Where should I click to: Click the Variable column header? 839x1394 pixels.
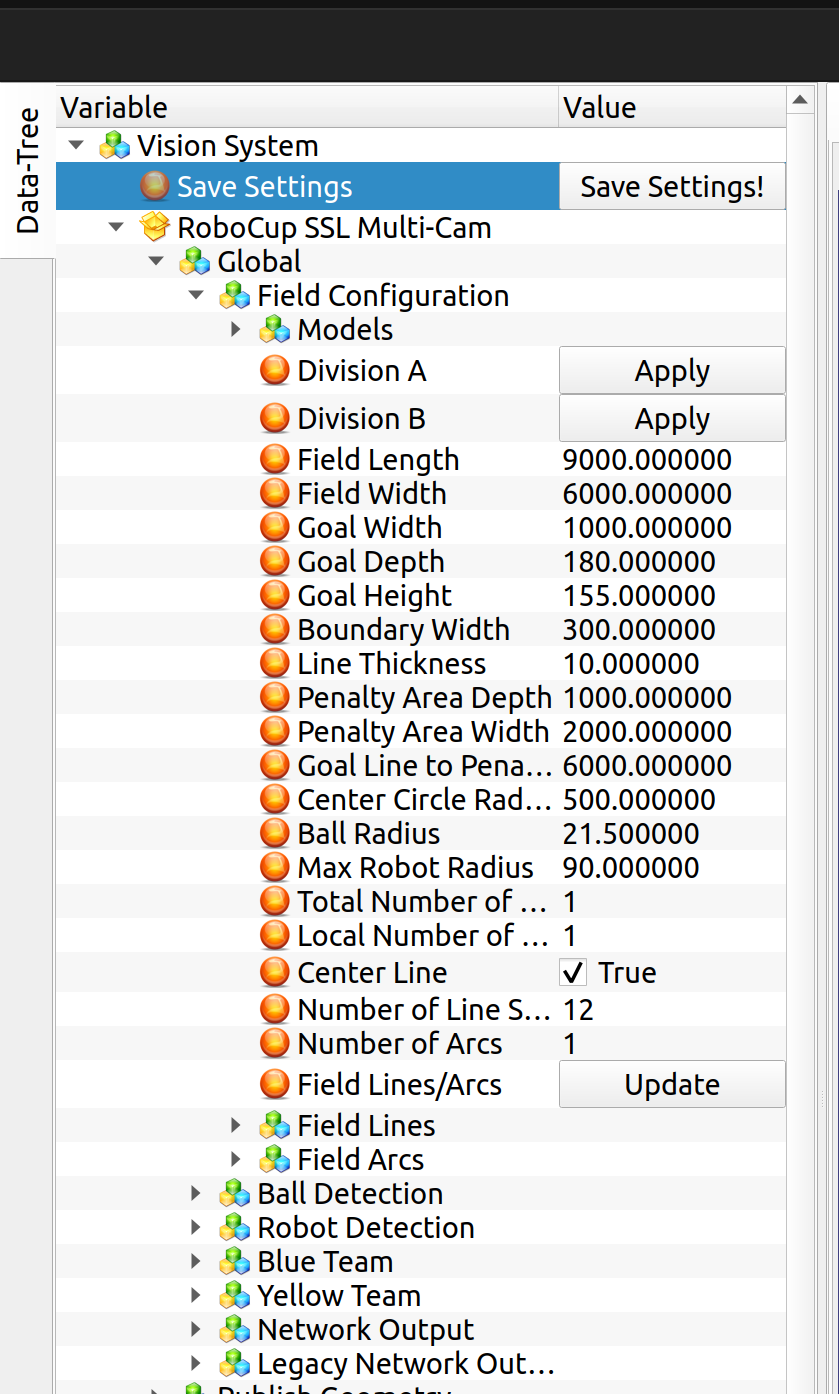tap(307, 107)
